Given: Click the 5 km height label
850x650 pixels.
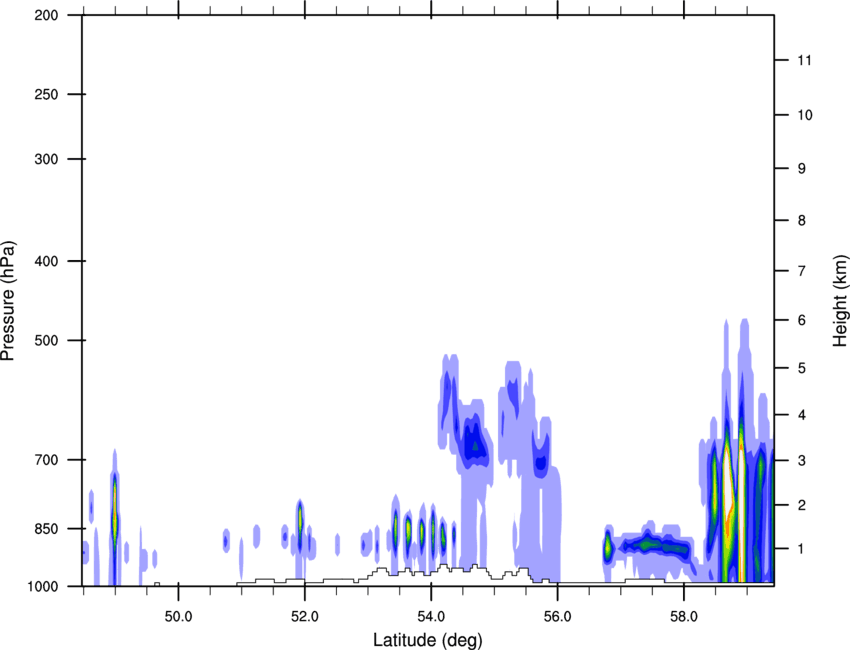Looking at the screenshot, I should pos(802,369).
